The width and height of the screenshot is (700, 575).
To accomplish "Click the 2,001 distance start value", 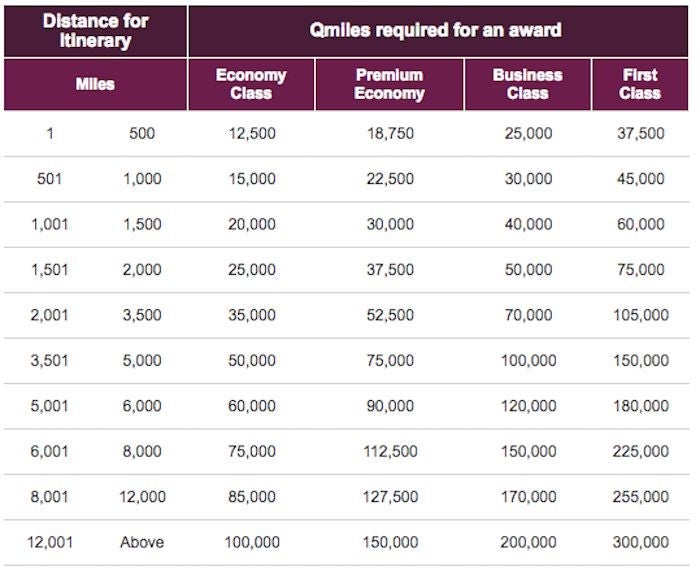I will [x=50, y=315].
